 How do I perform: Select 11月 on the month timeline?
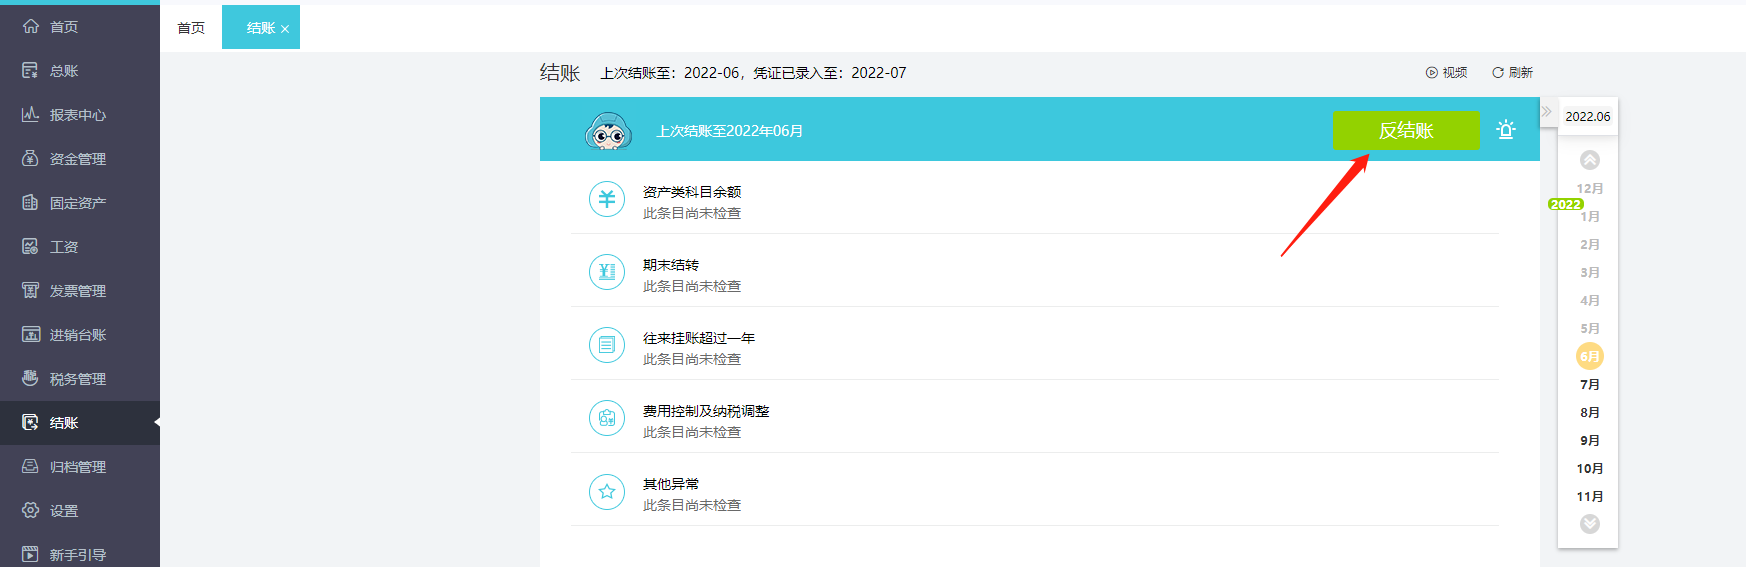1590,497
